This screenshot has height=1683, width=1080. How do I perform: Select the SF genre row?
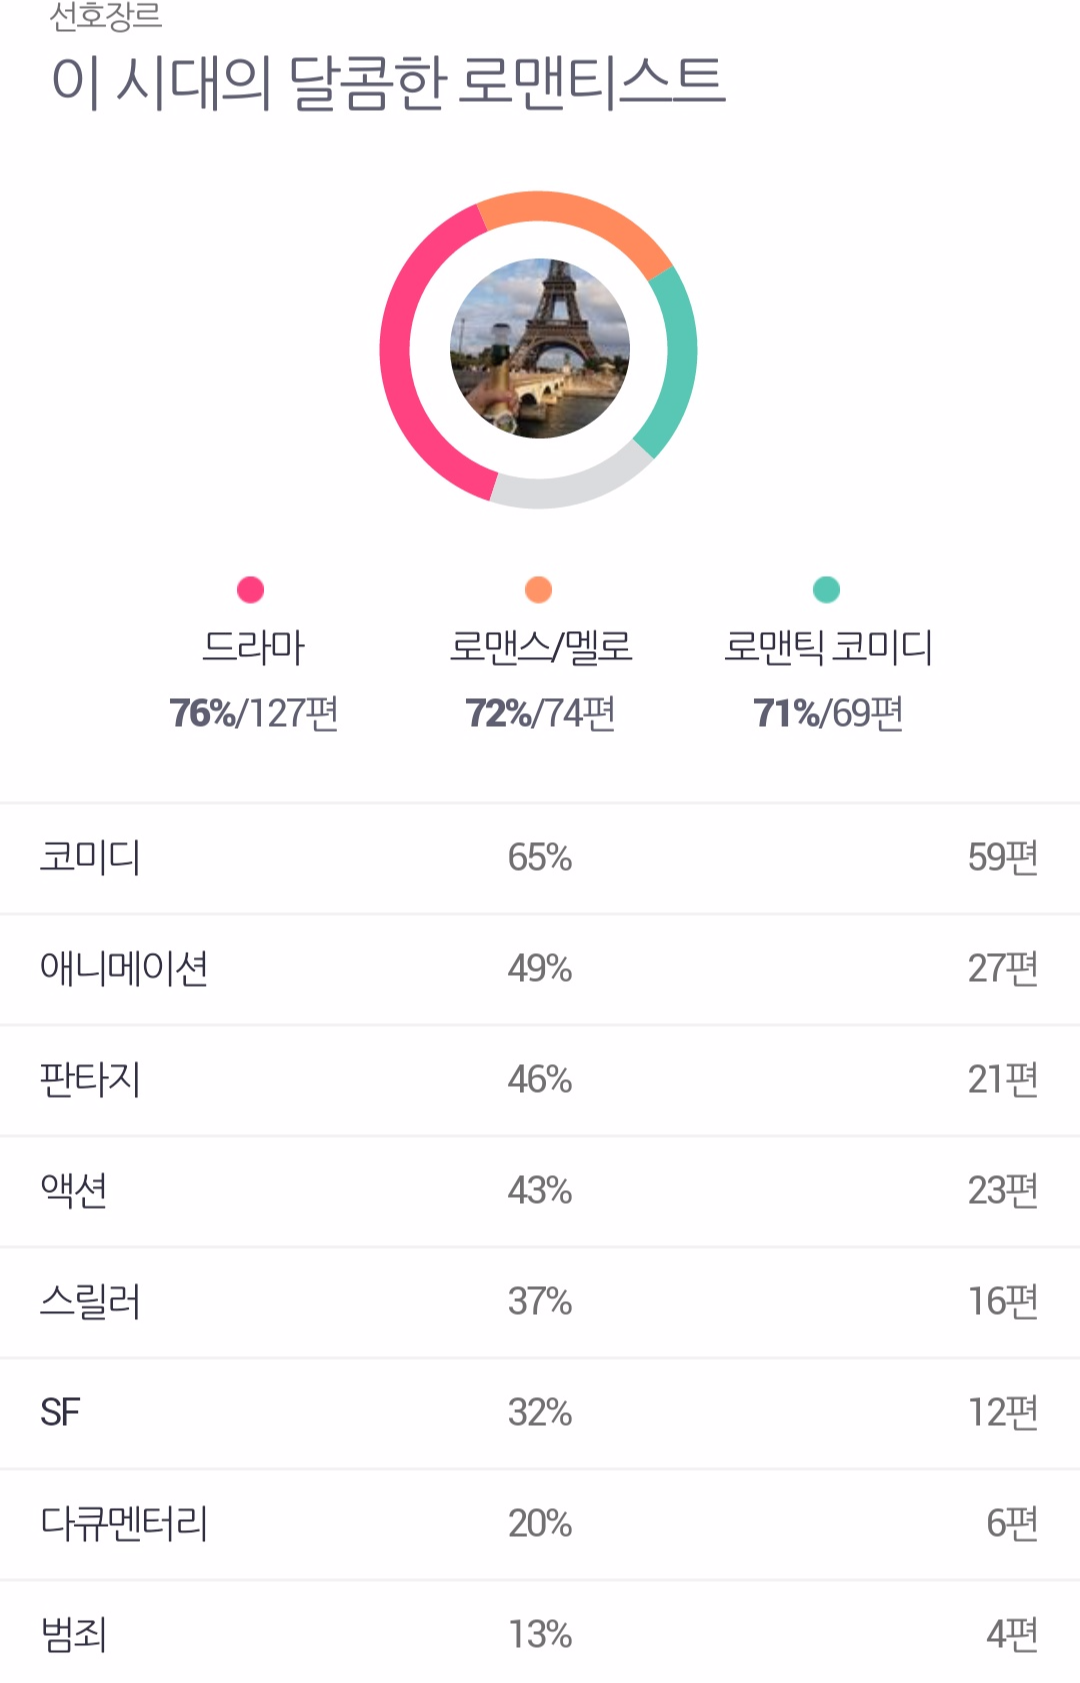pyautogui.click(x=540, y=1413)
